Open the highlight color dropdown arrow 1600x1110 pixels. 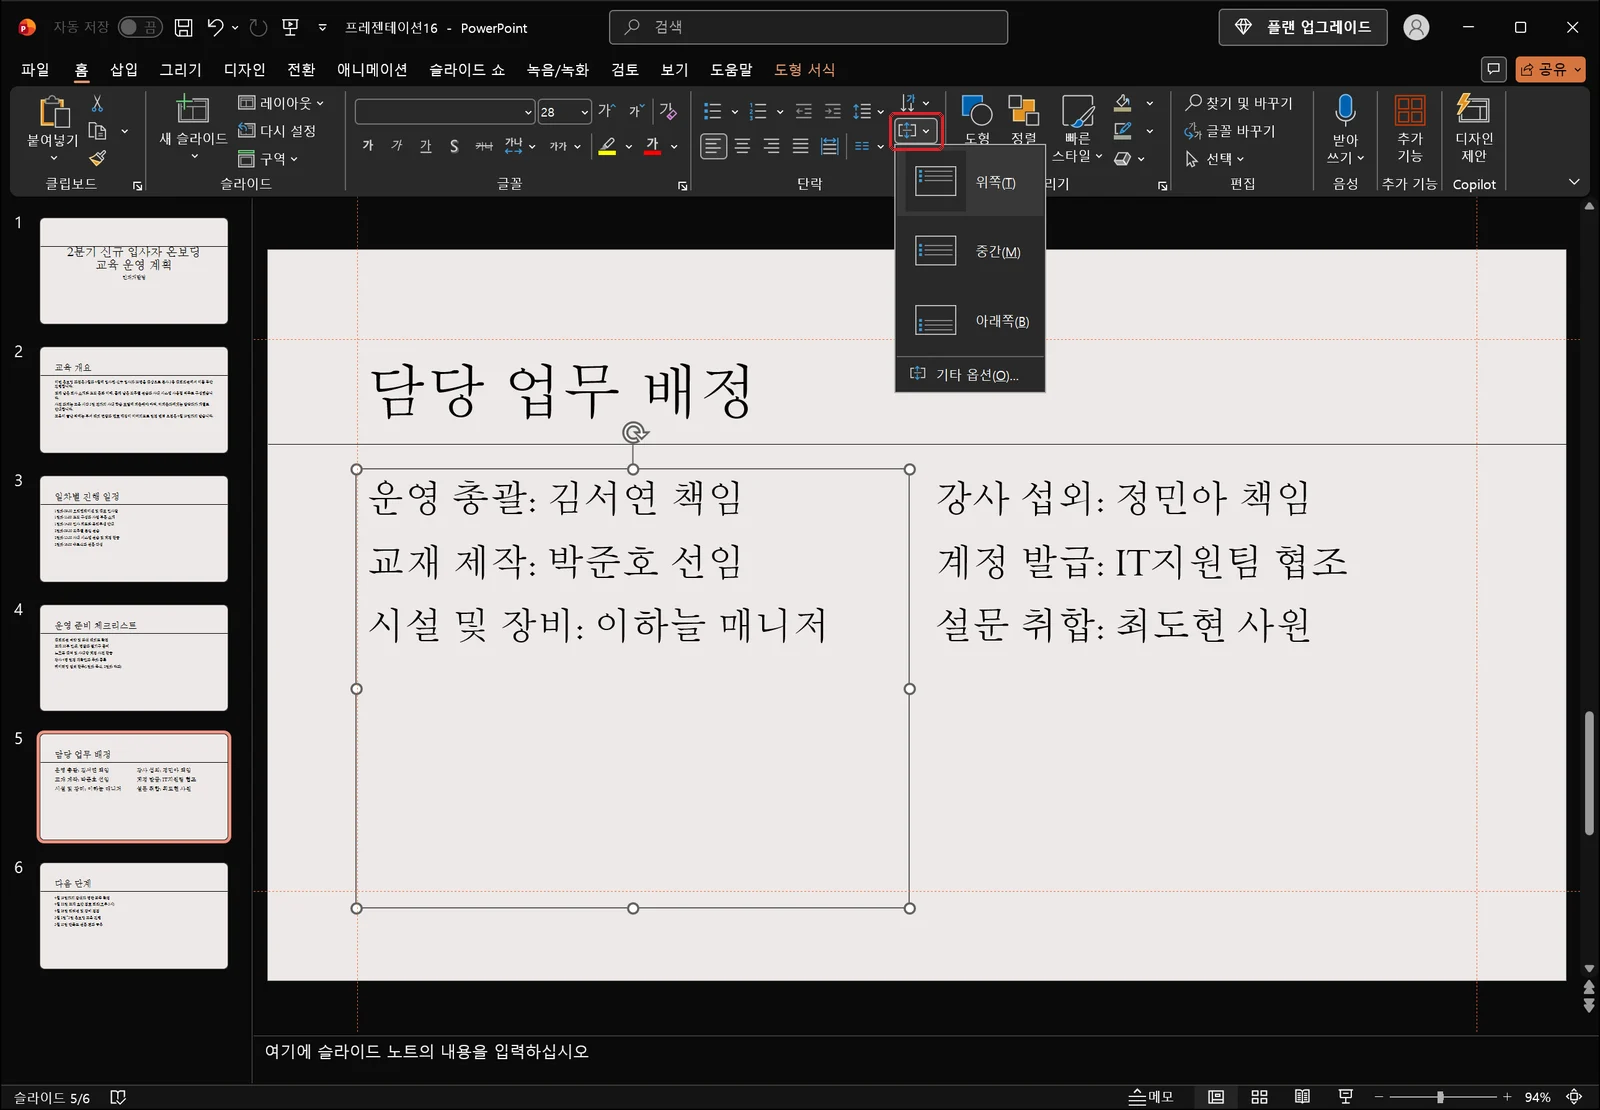629,147
